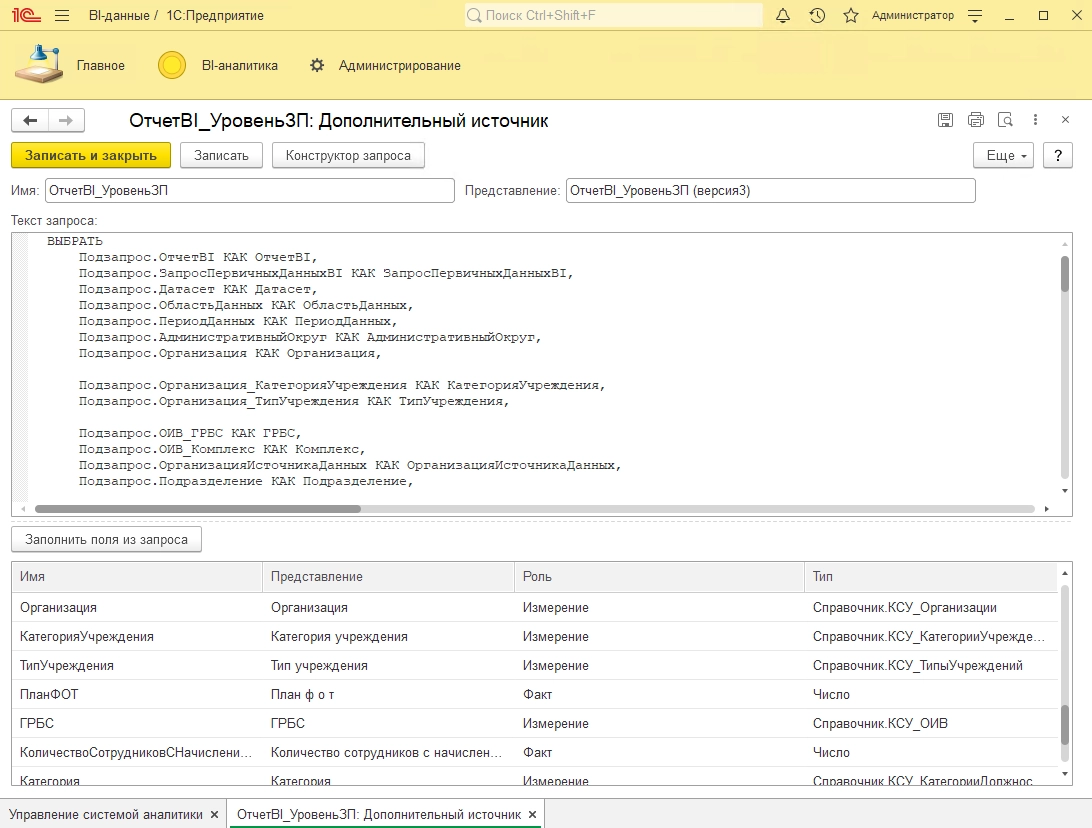This screenshot has width=1092, height=828.
Task: Click the save diskette icon
Action: [945, 120]
